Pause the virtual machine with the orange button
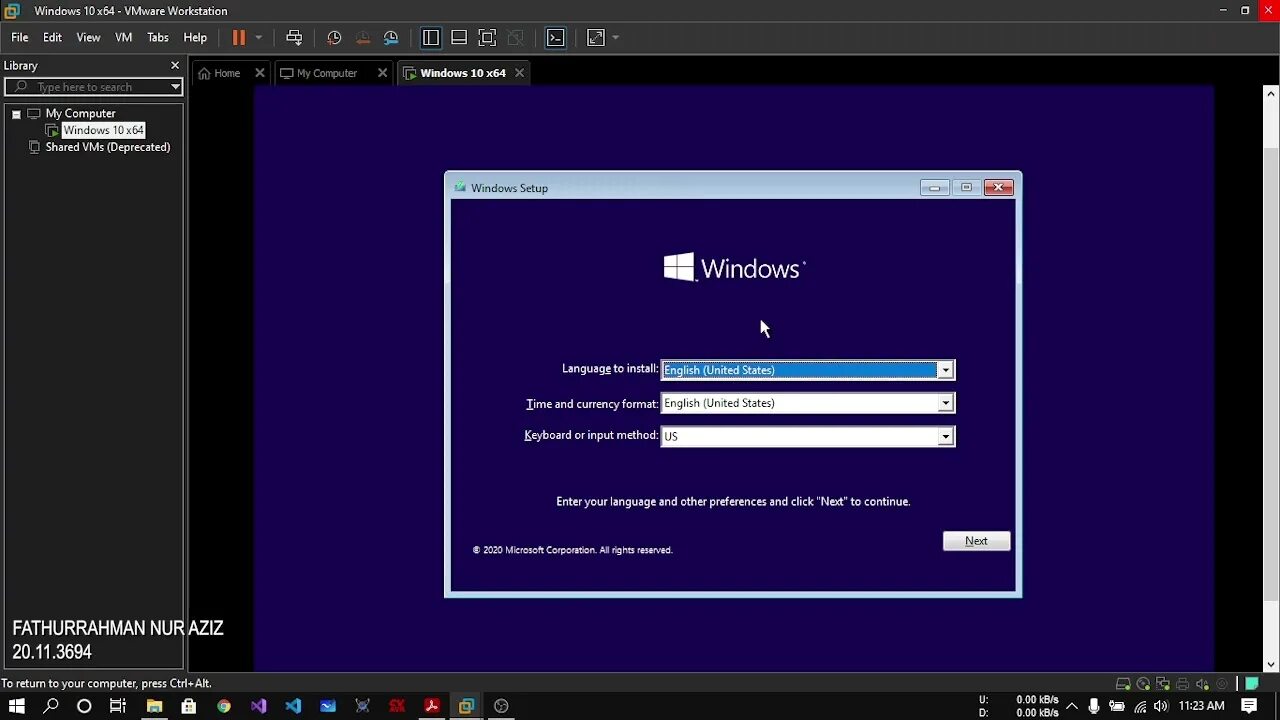Image resolution: width=1280 pixels, height=720 pixels. click(x=238, y=38)
